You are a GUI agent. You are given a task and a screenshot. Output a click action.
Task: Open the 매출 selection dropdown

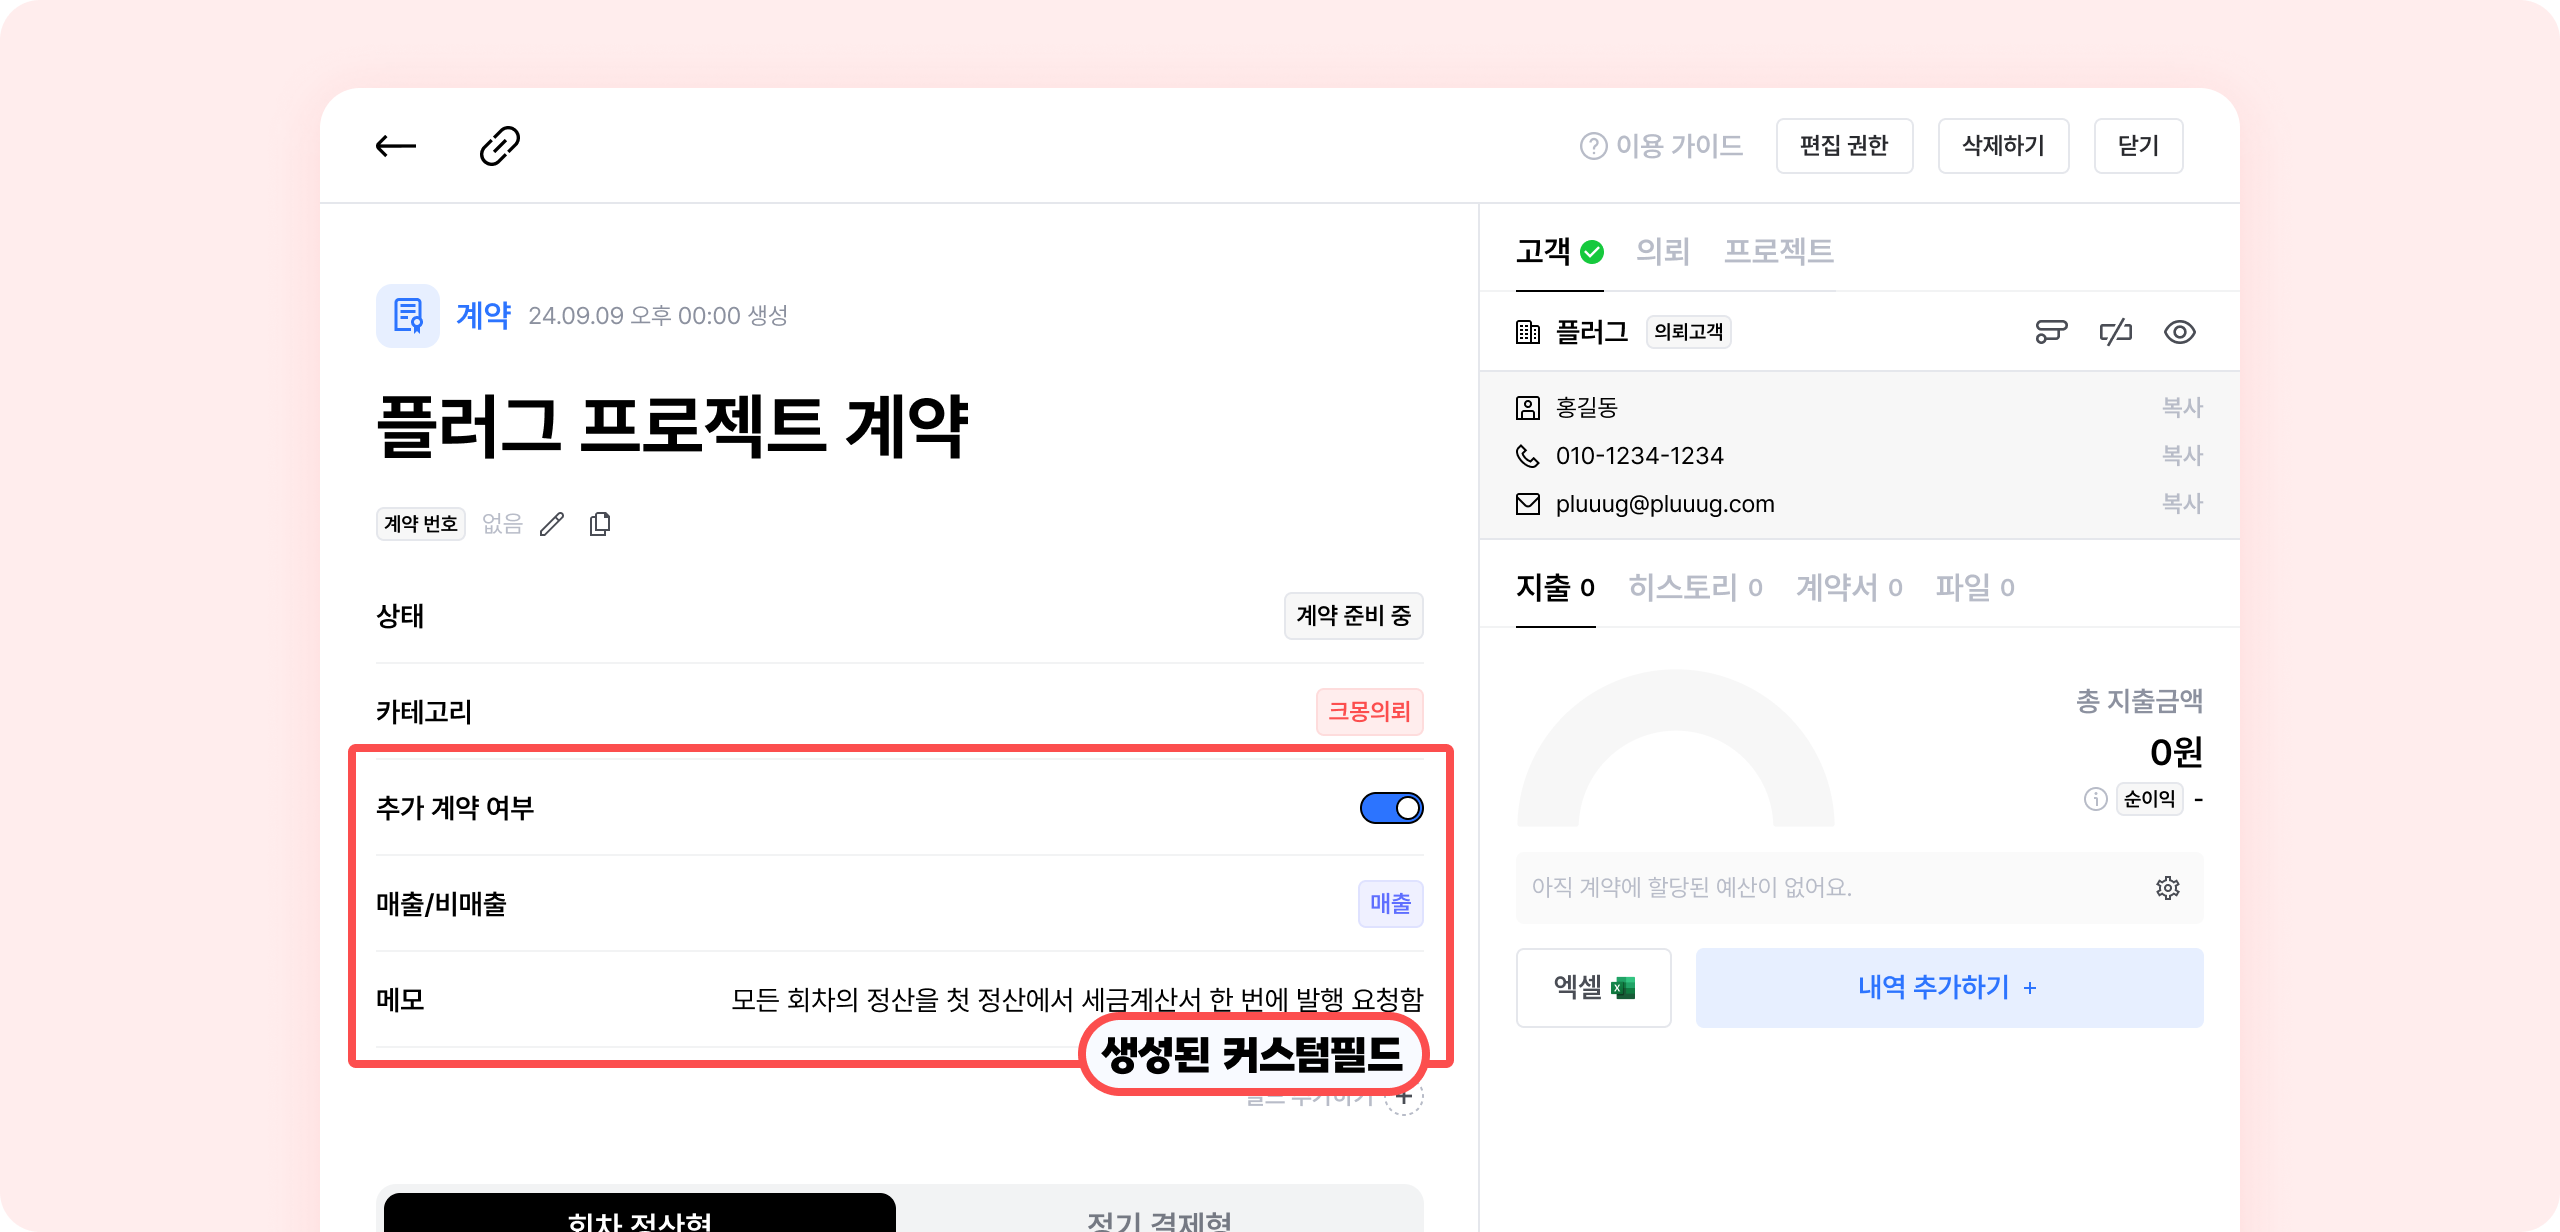[1390, 904]
